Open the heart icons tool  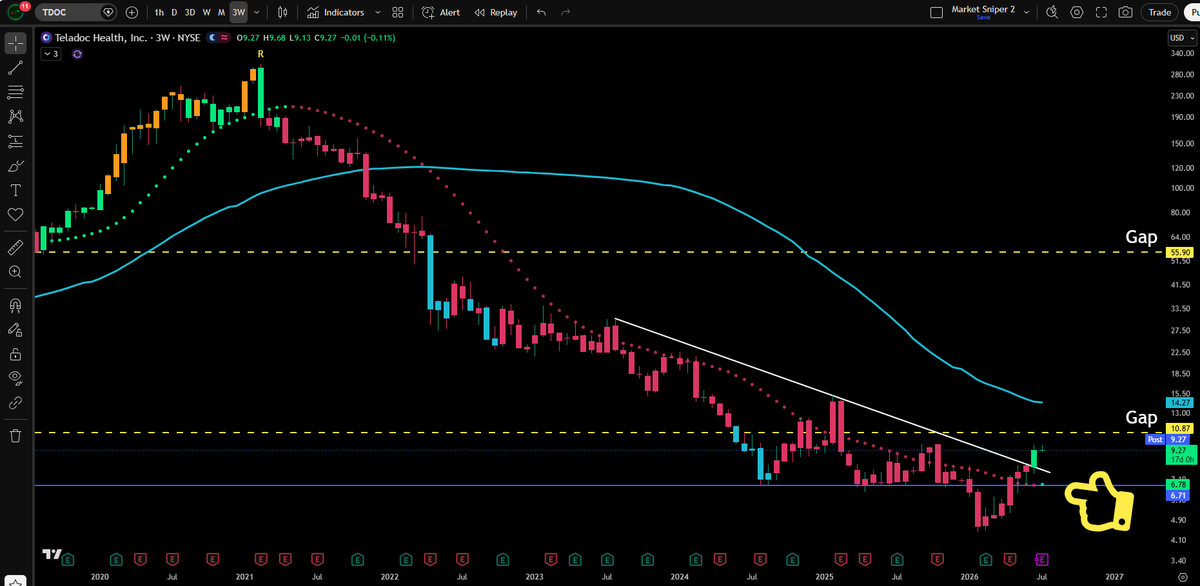[15, 214]
